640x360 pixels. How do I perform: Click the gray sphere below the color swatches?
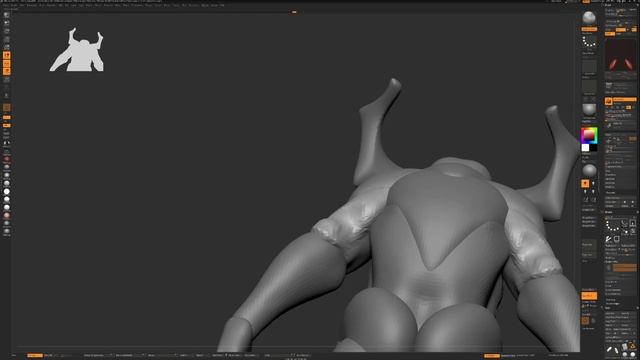pyautogui.click(x=589, y=170)
